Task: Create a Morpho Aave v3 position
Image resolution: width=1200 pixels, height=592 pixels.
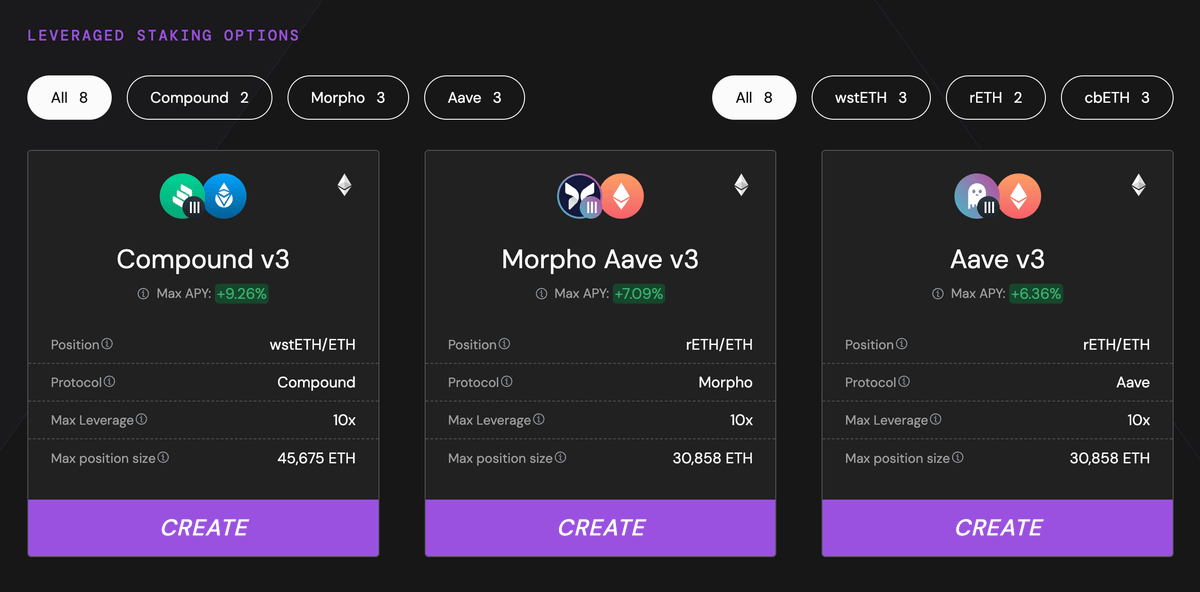Action: coord(600,528)
